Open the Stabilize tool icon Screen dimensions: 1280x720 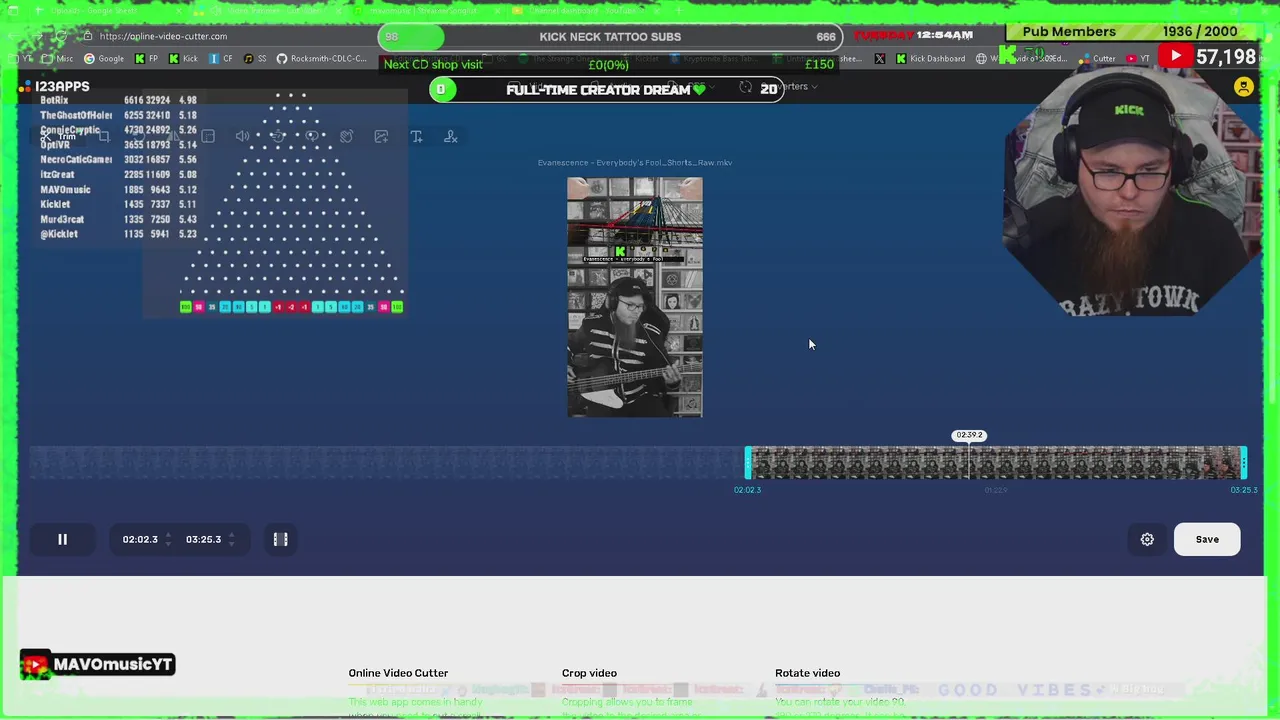coord(346,136)
